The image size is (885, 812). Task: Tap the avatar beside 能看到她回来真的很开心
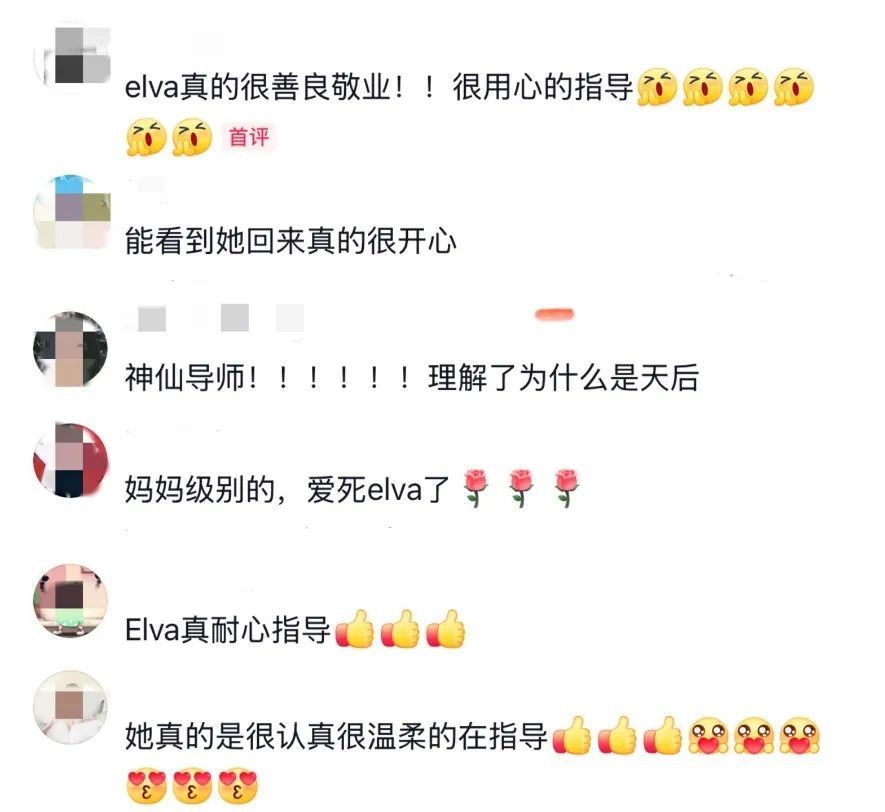click(x=72, y=212)
